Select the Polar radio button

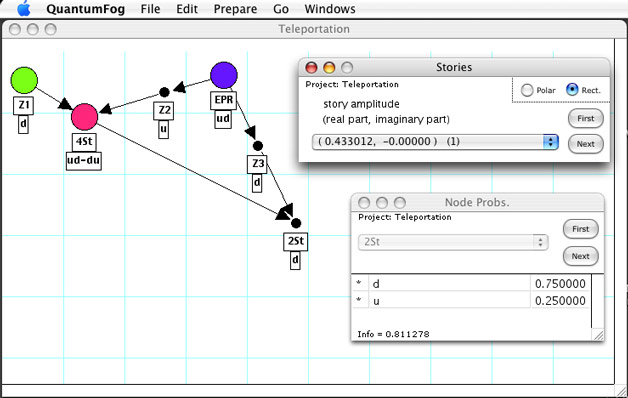tap(527, 90)
